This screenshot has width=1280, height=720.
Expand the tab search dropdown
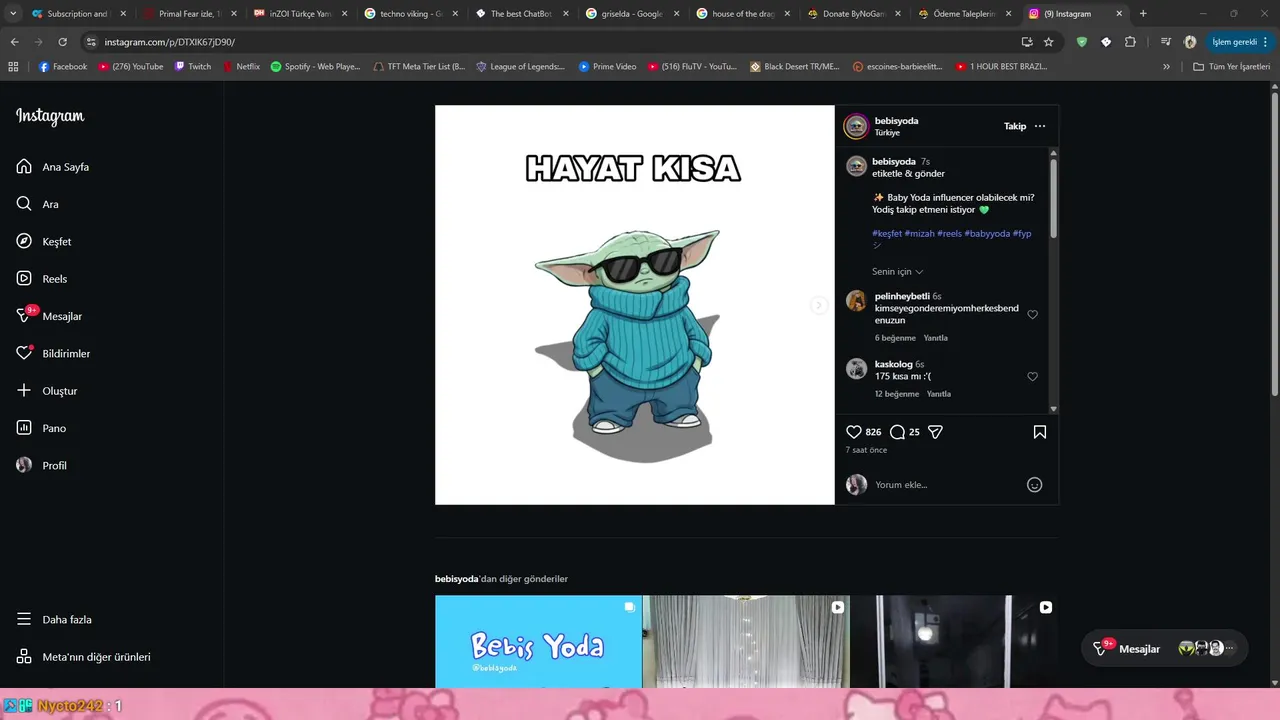click(x=12, y=14)
